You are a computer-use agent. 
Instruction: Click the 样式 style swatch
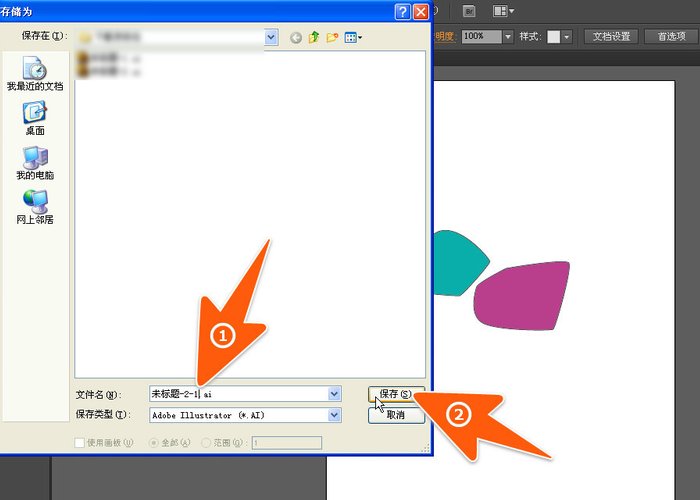tap(554, 36)
